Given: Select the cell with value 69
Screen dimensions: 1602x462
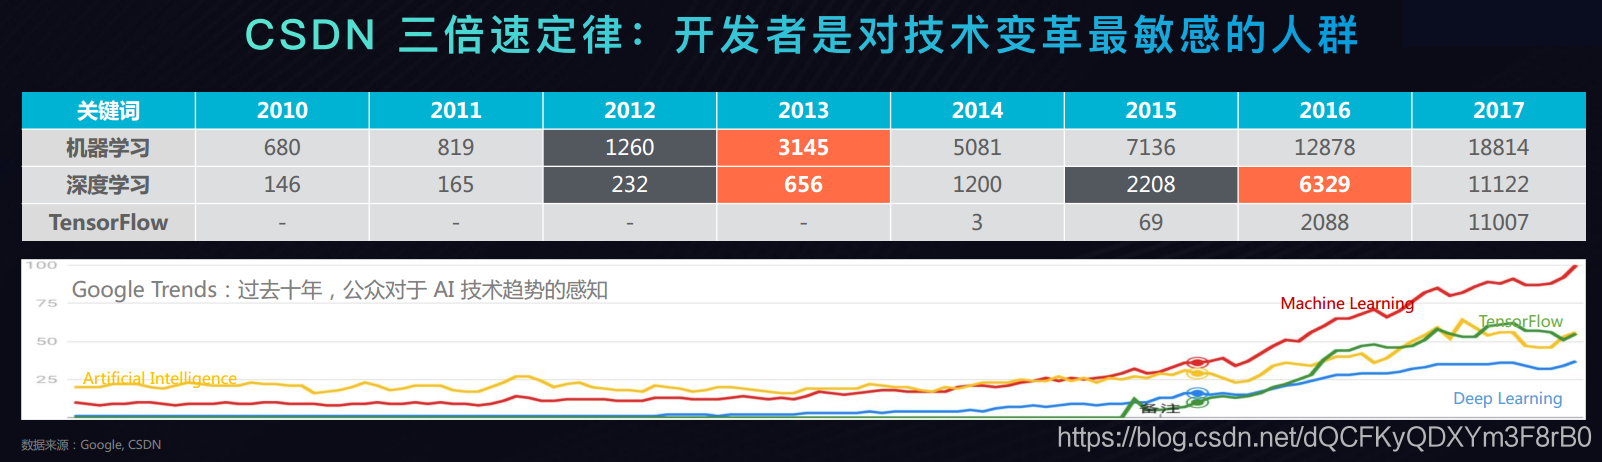Looking at the screenshot, I should point(1151,222).
